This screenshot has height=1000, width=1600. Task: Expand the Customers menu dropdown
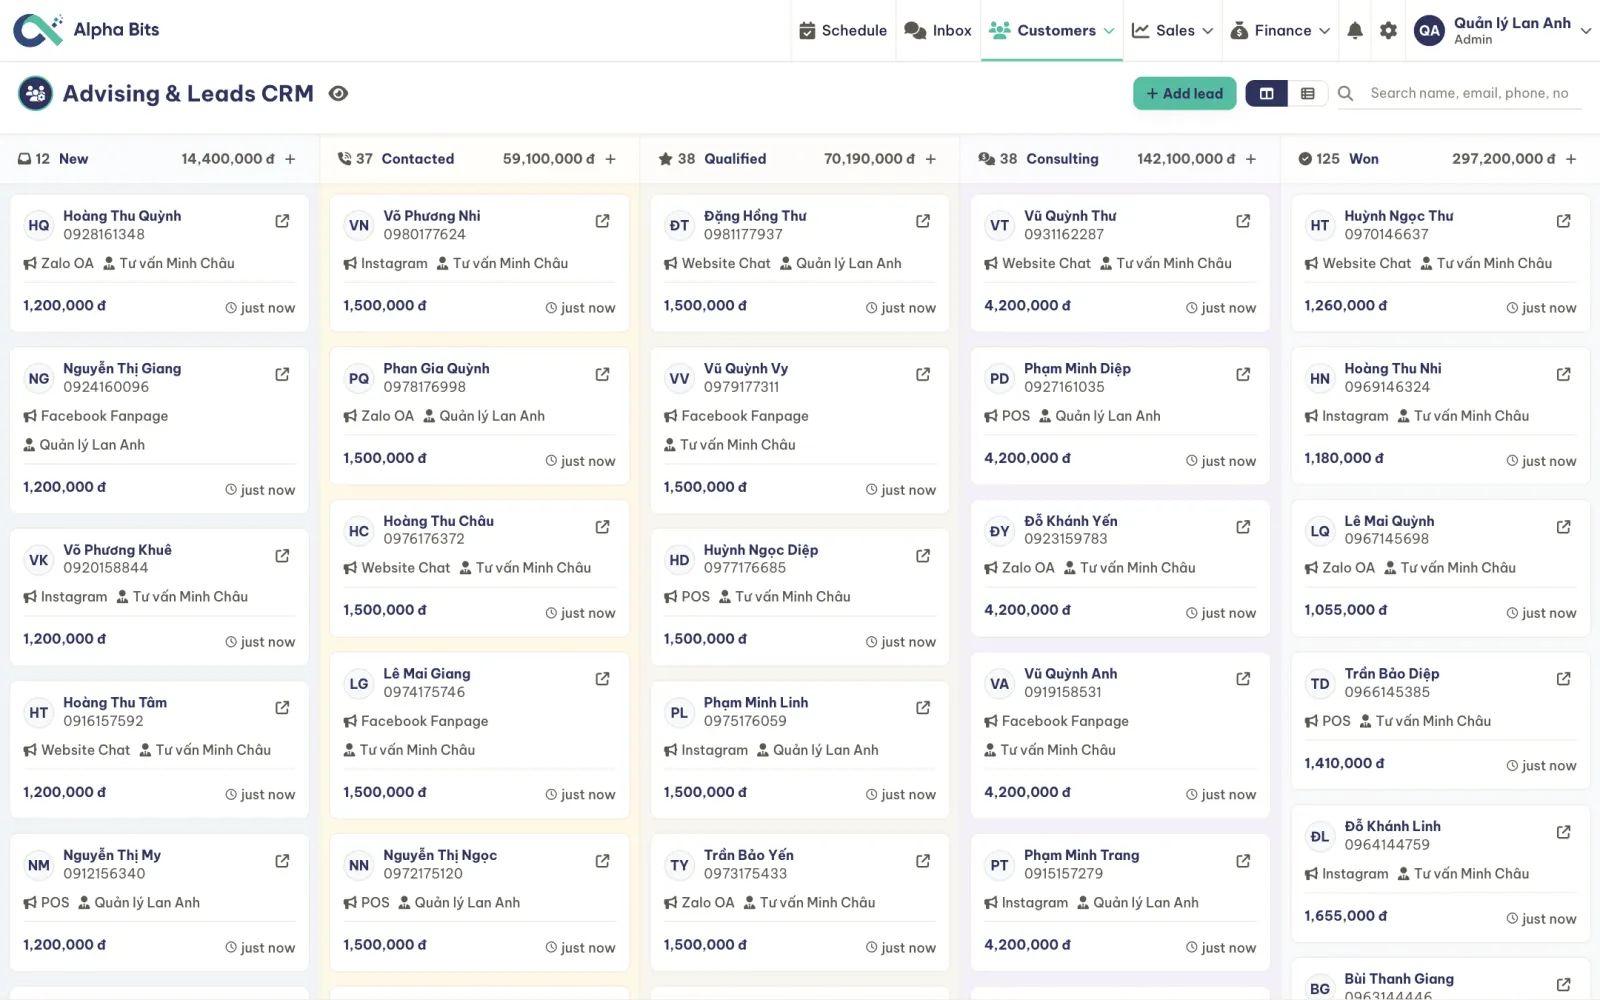1052,30
